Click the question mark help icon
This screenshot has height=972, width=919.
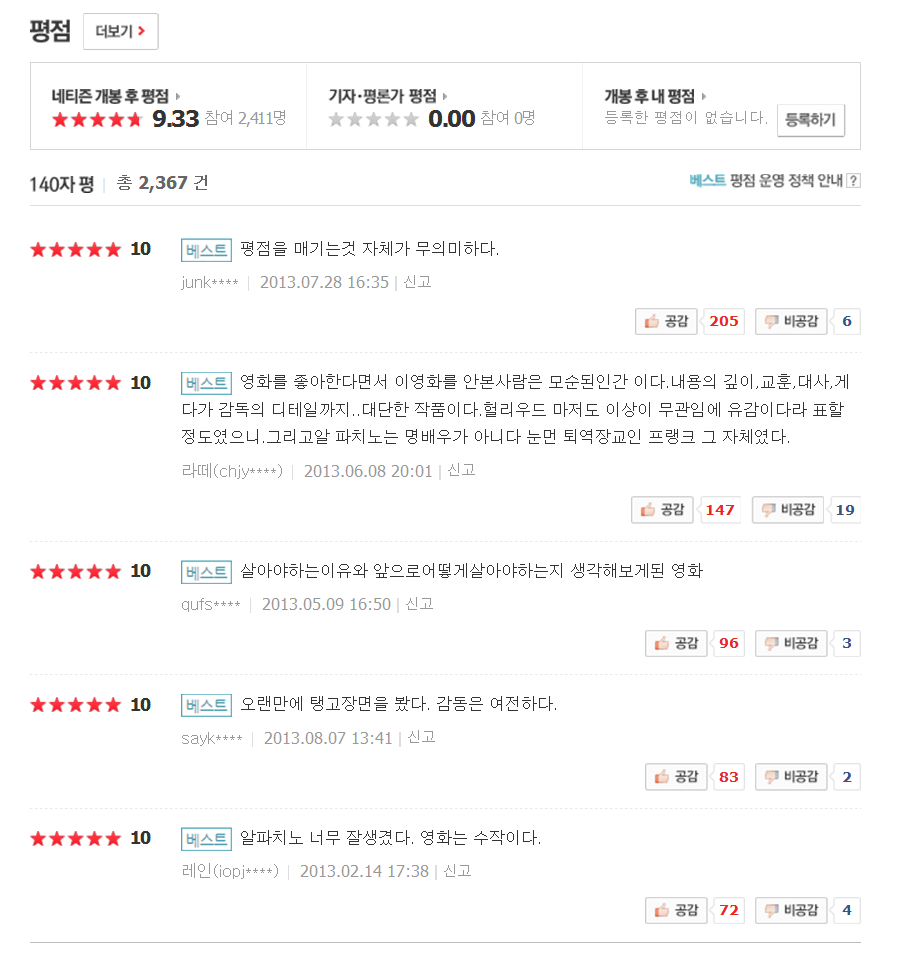click(853, 181)
